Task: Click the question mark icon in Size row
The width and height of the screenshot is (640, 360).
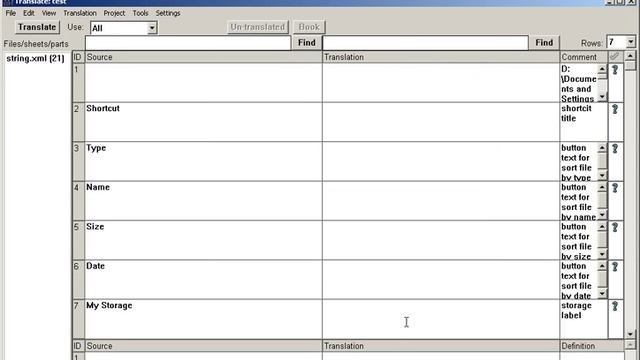Action: point(615,228)
